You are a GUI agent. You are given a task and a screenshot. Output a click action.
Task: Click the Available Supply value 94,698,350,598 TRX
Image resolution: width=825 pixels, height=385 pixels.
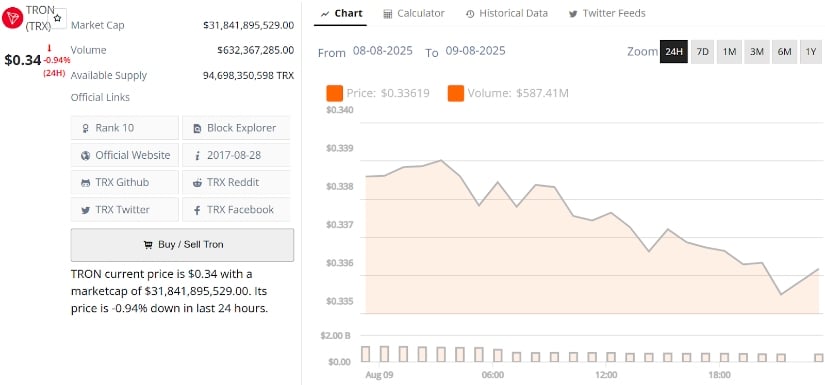(248, 75)
